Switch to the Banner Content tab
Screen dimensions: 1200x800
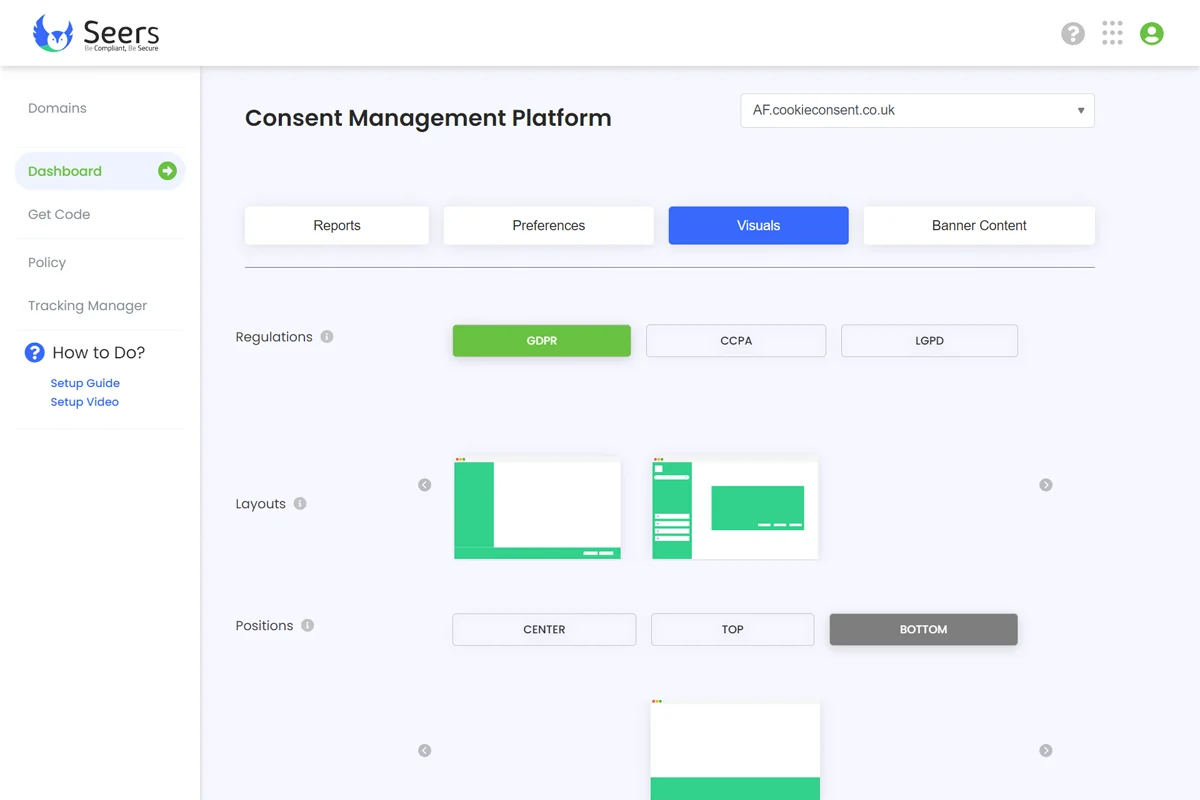click(x=979, y=226)
